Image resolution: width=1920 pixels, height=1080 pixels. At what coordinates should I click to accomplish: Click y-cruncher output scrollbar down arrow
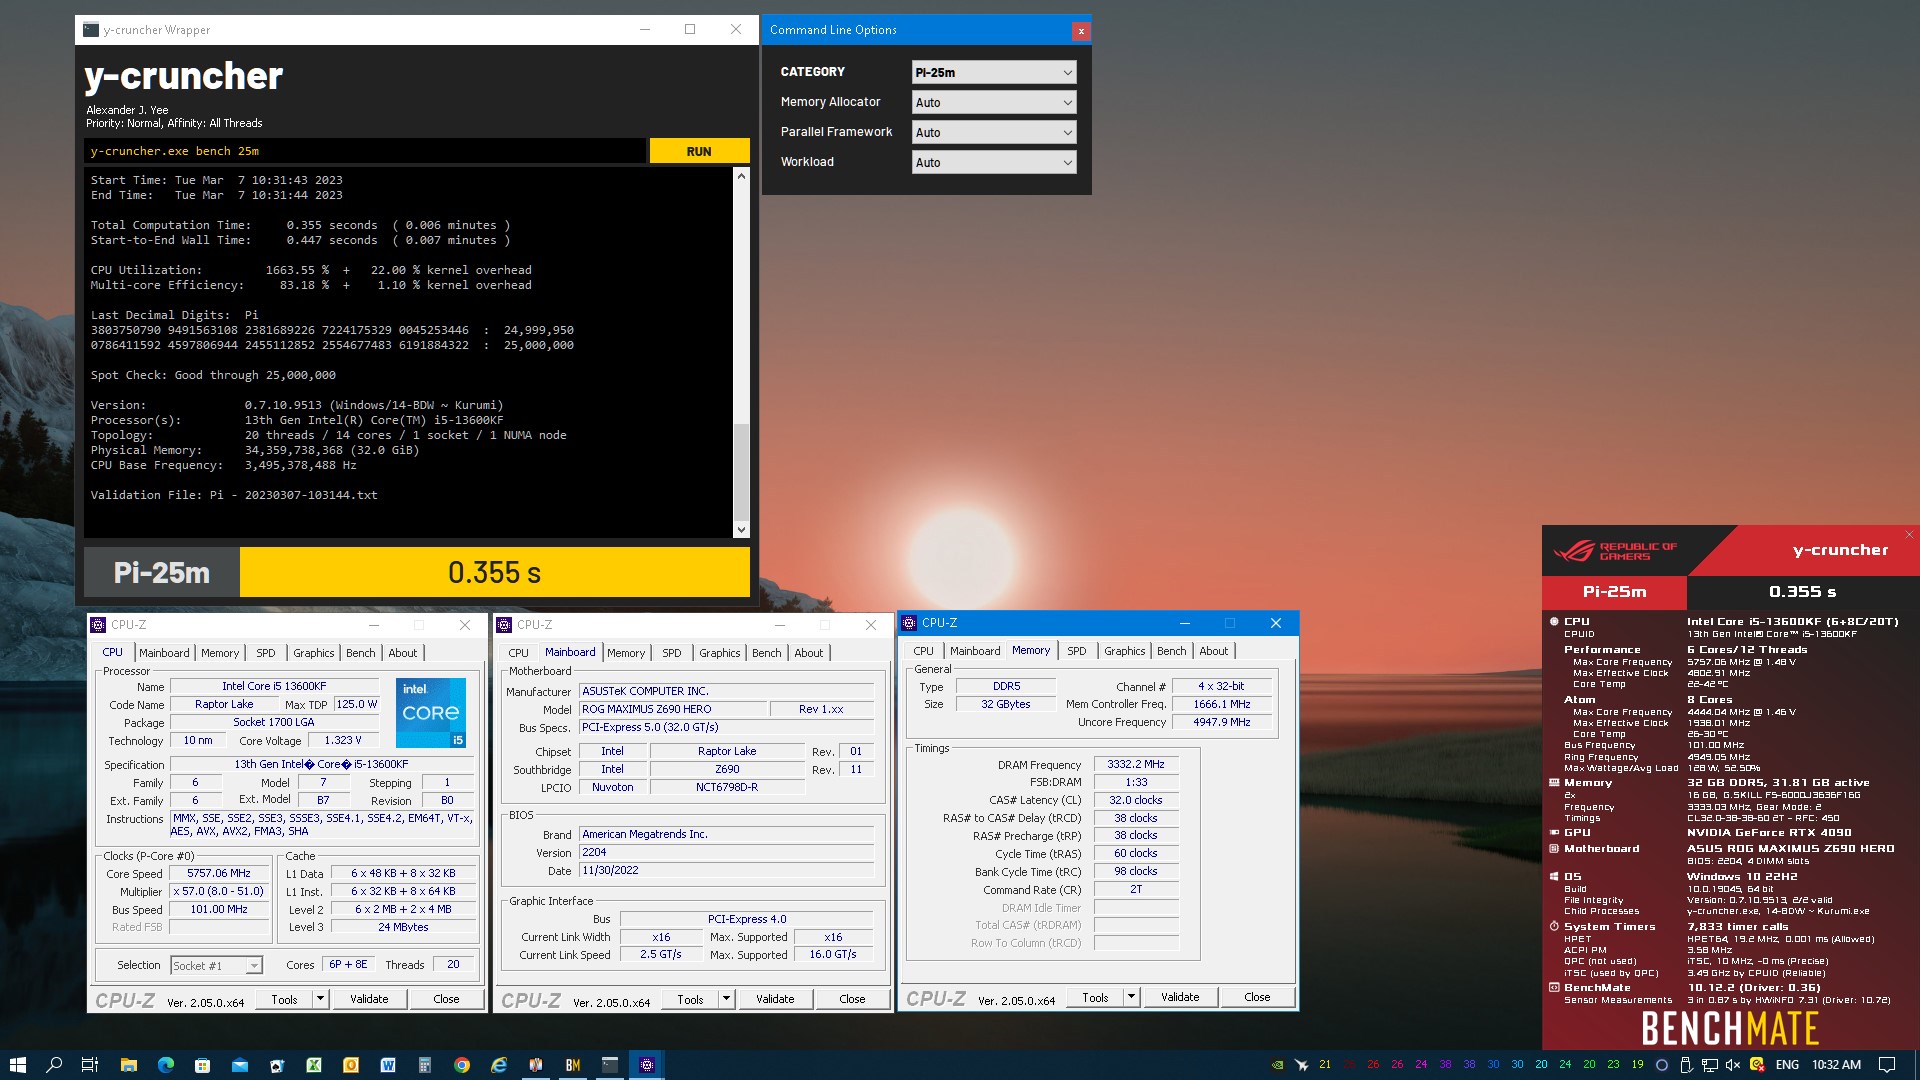(x=741, y=530)
